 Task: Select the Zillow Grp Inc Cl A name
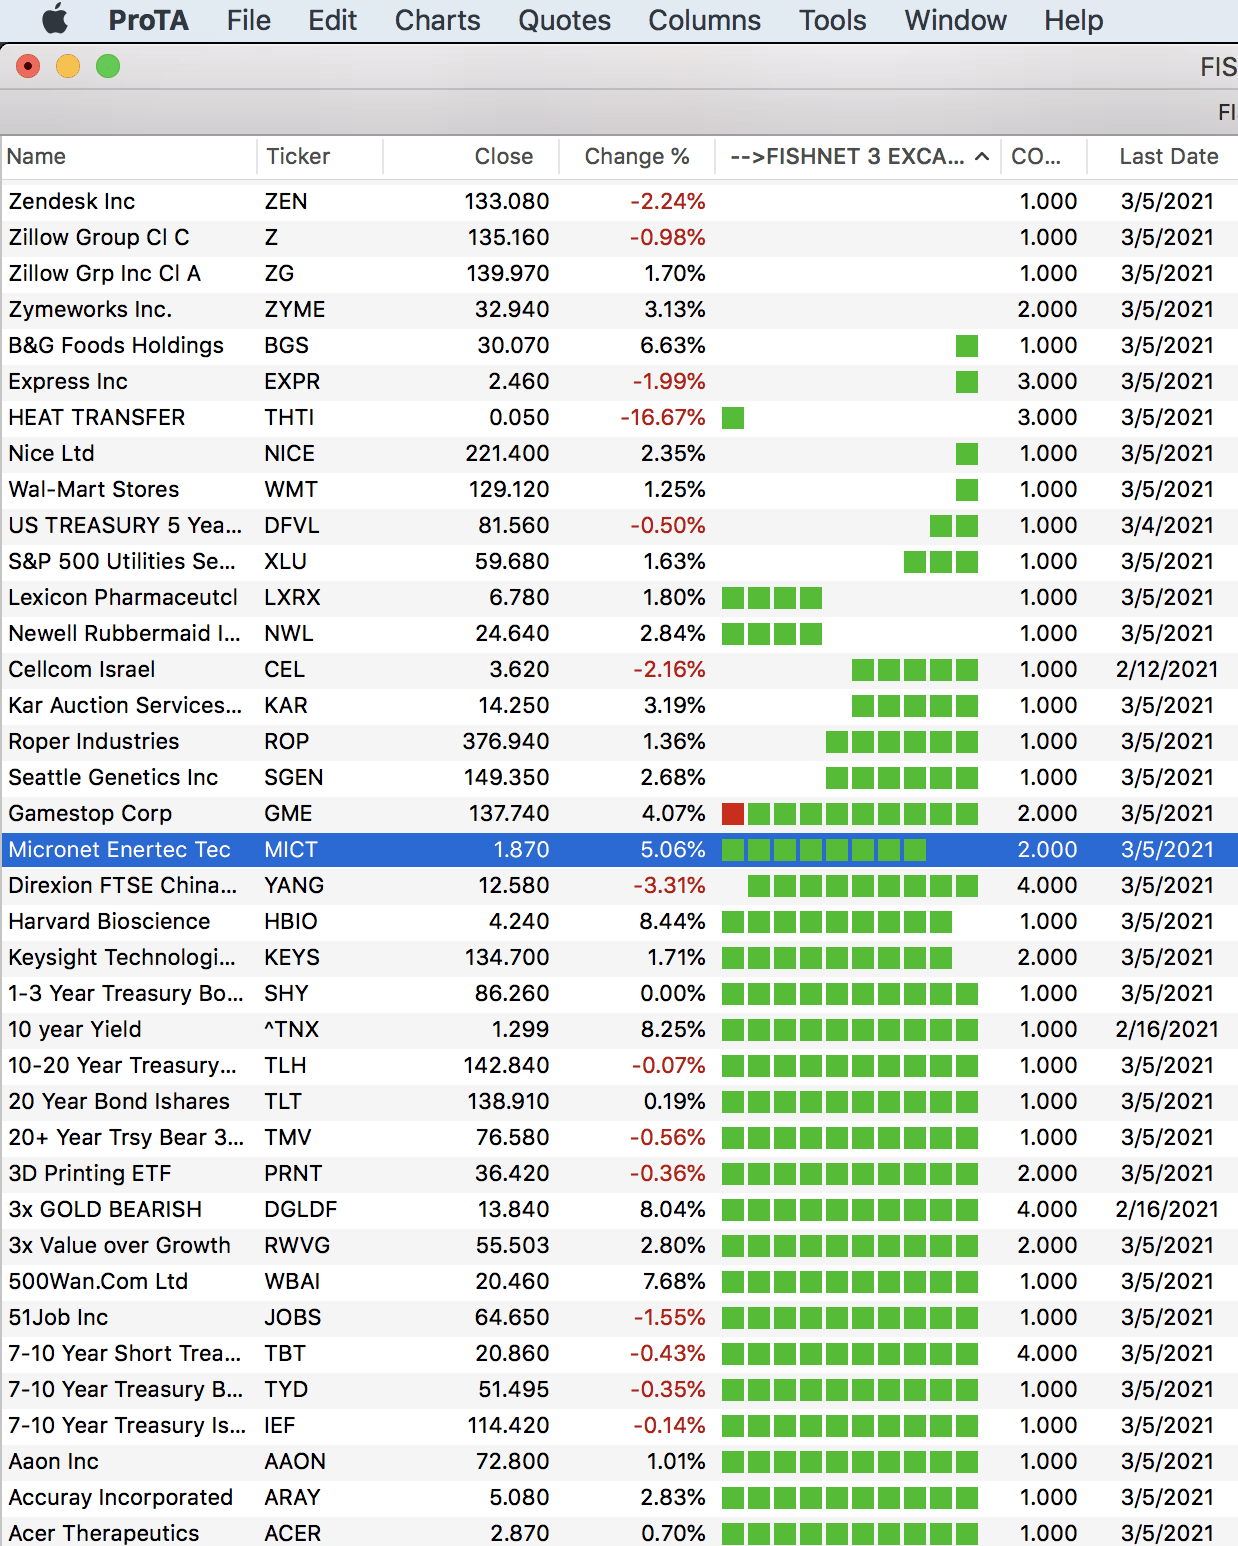coord(105,273)
